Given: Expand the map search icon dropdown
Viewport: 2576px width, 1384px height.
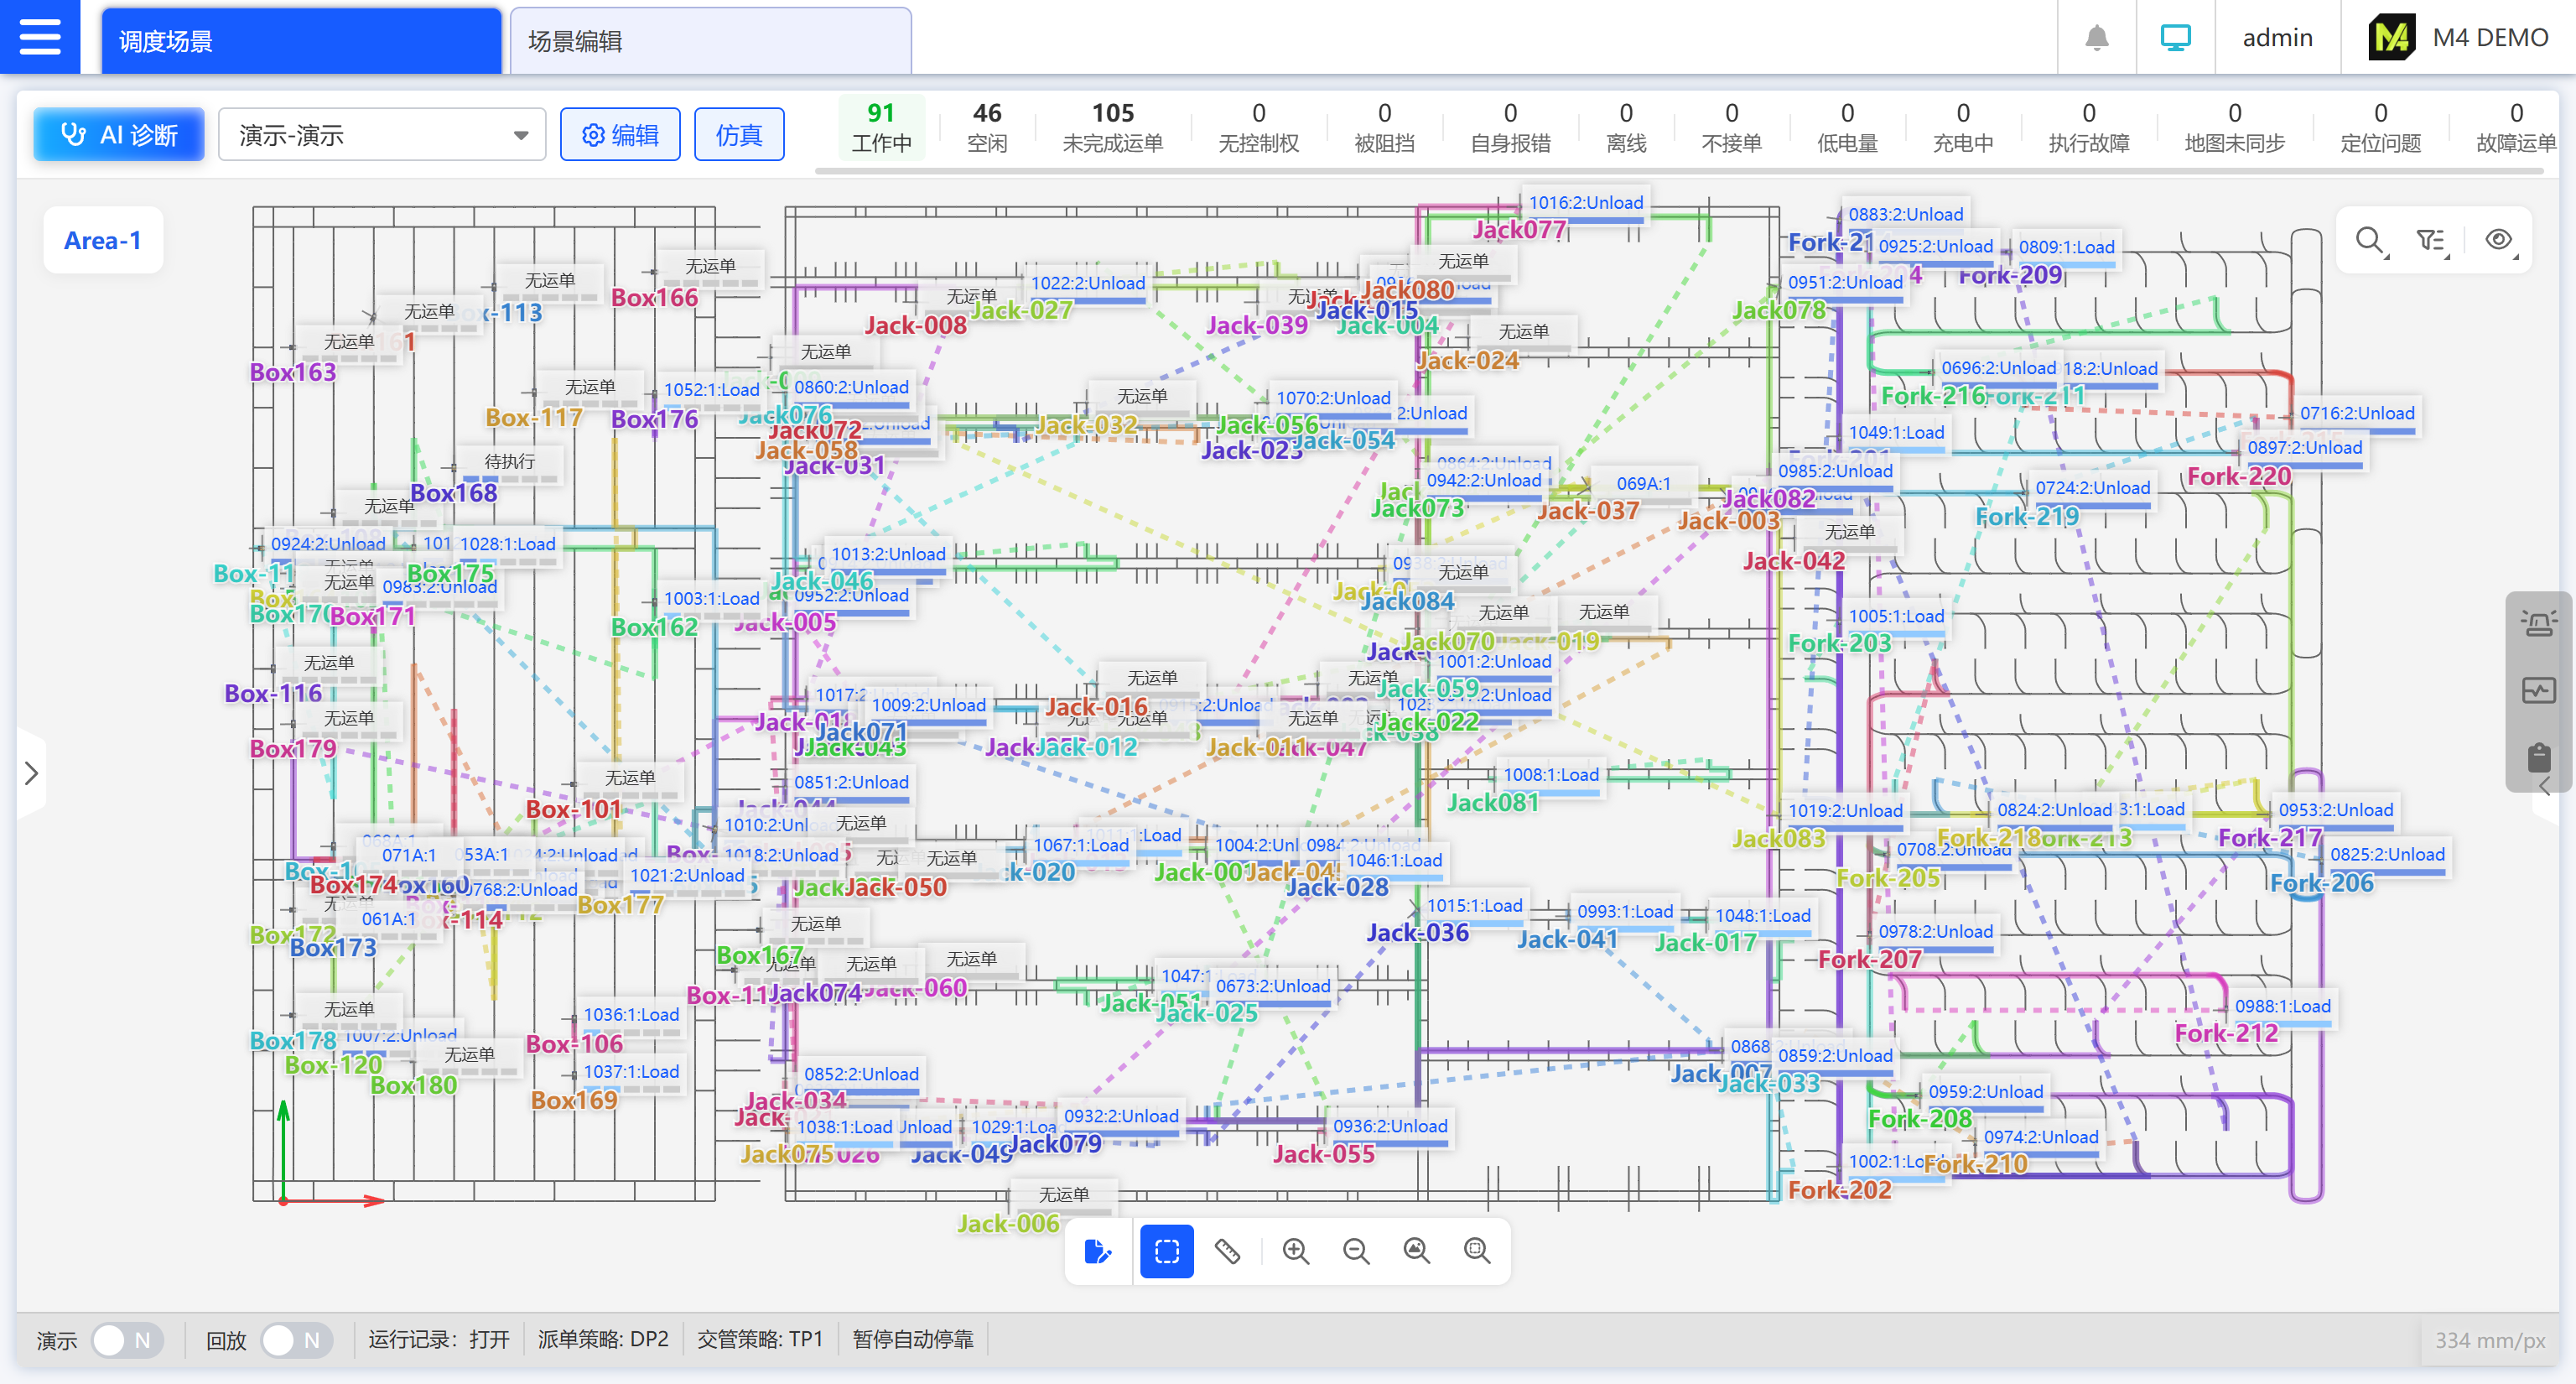Looking at the screenshot, I should click(x=2369, y=240).
